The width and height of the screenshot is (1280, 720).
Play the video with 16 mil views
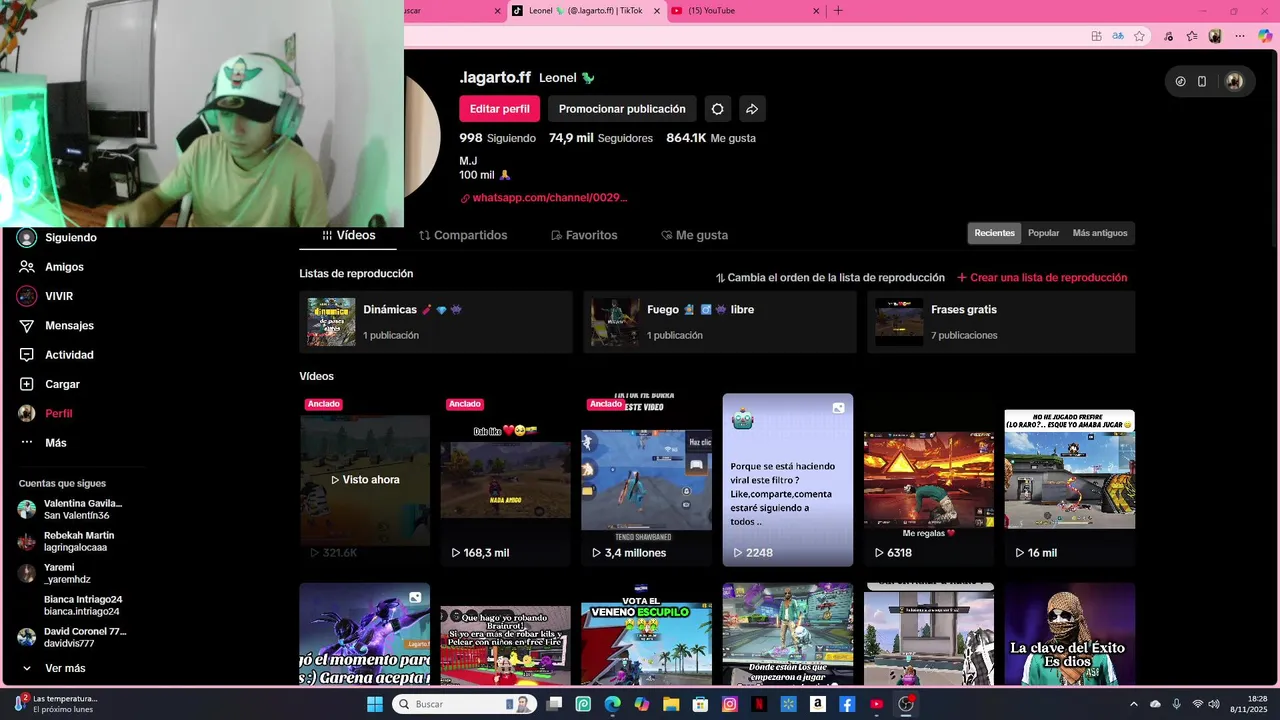[1070, 480]
